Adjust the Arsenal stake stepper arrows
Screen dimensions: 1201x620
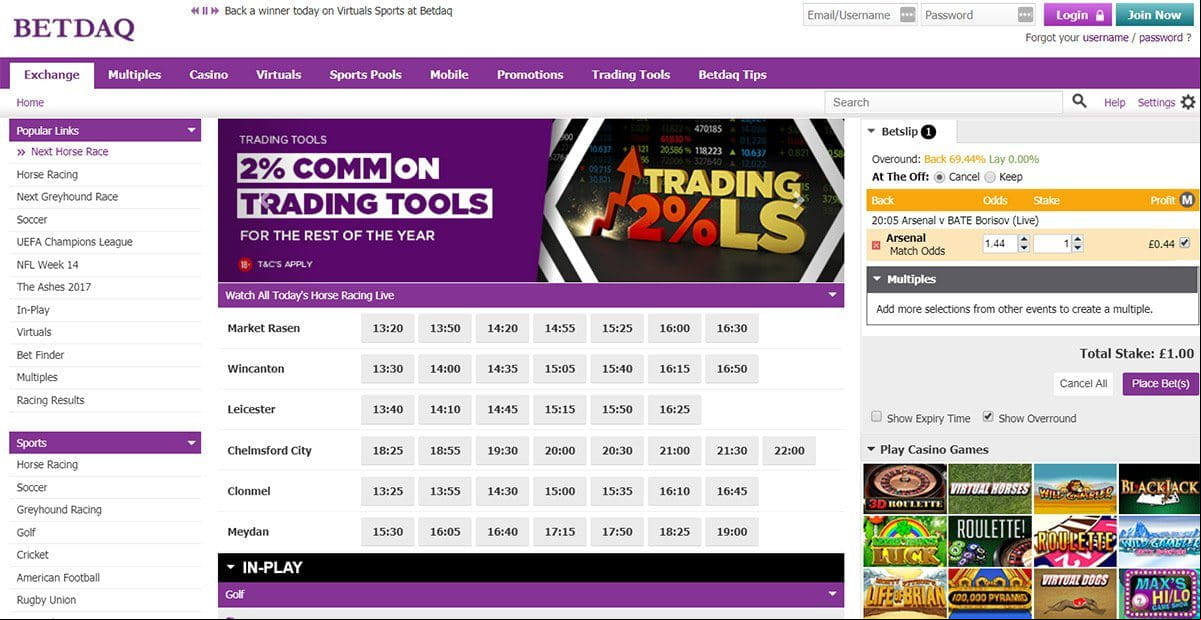pyautogui.click(x=1077, y=243)
